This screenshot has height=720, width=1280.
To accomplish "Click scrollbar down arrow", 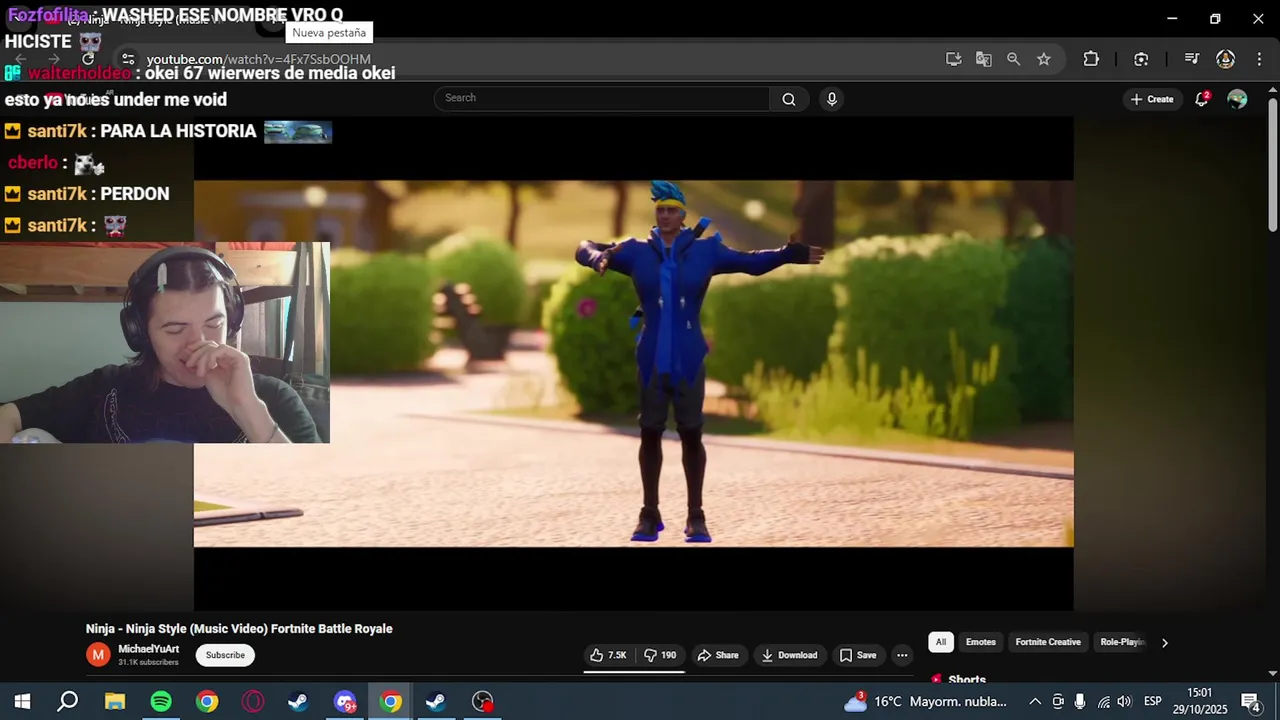I will (x=1272, y=674).
